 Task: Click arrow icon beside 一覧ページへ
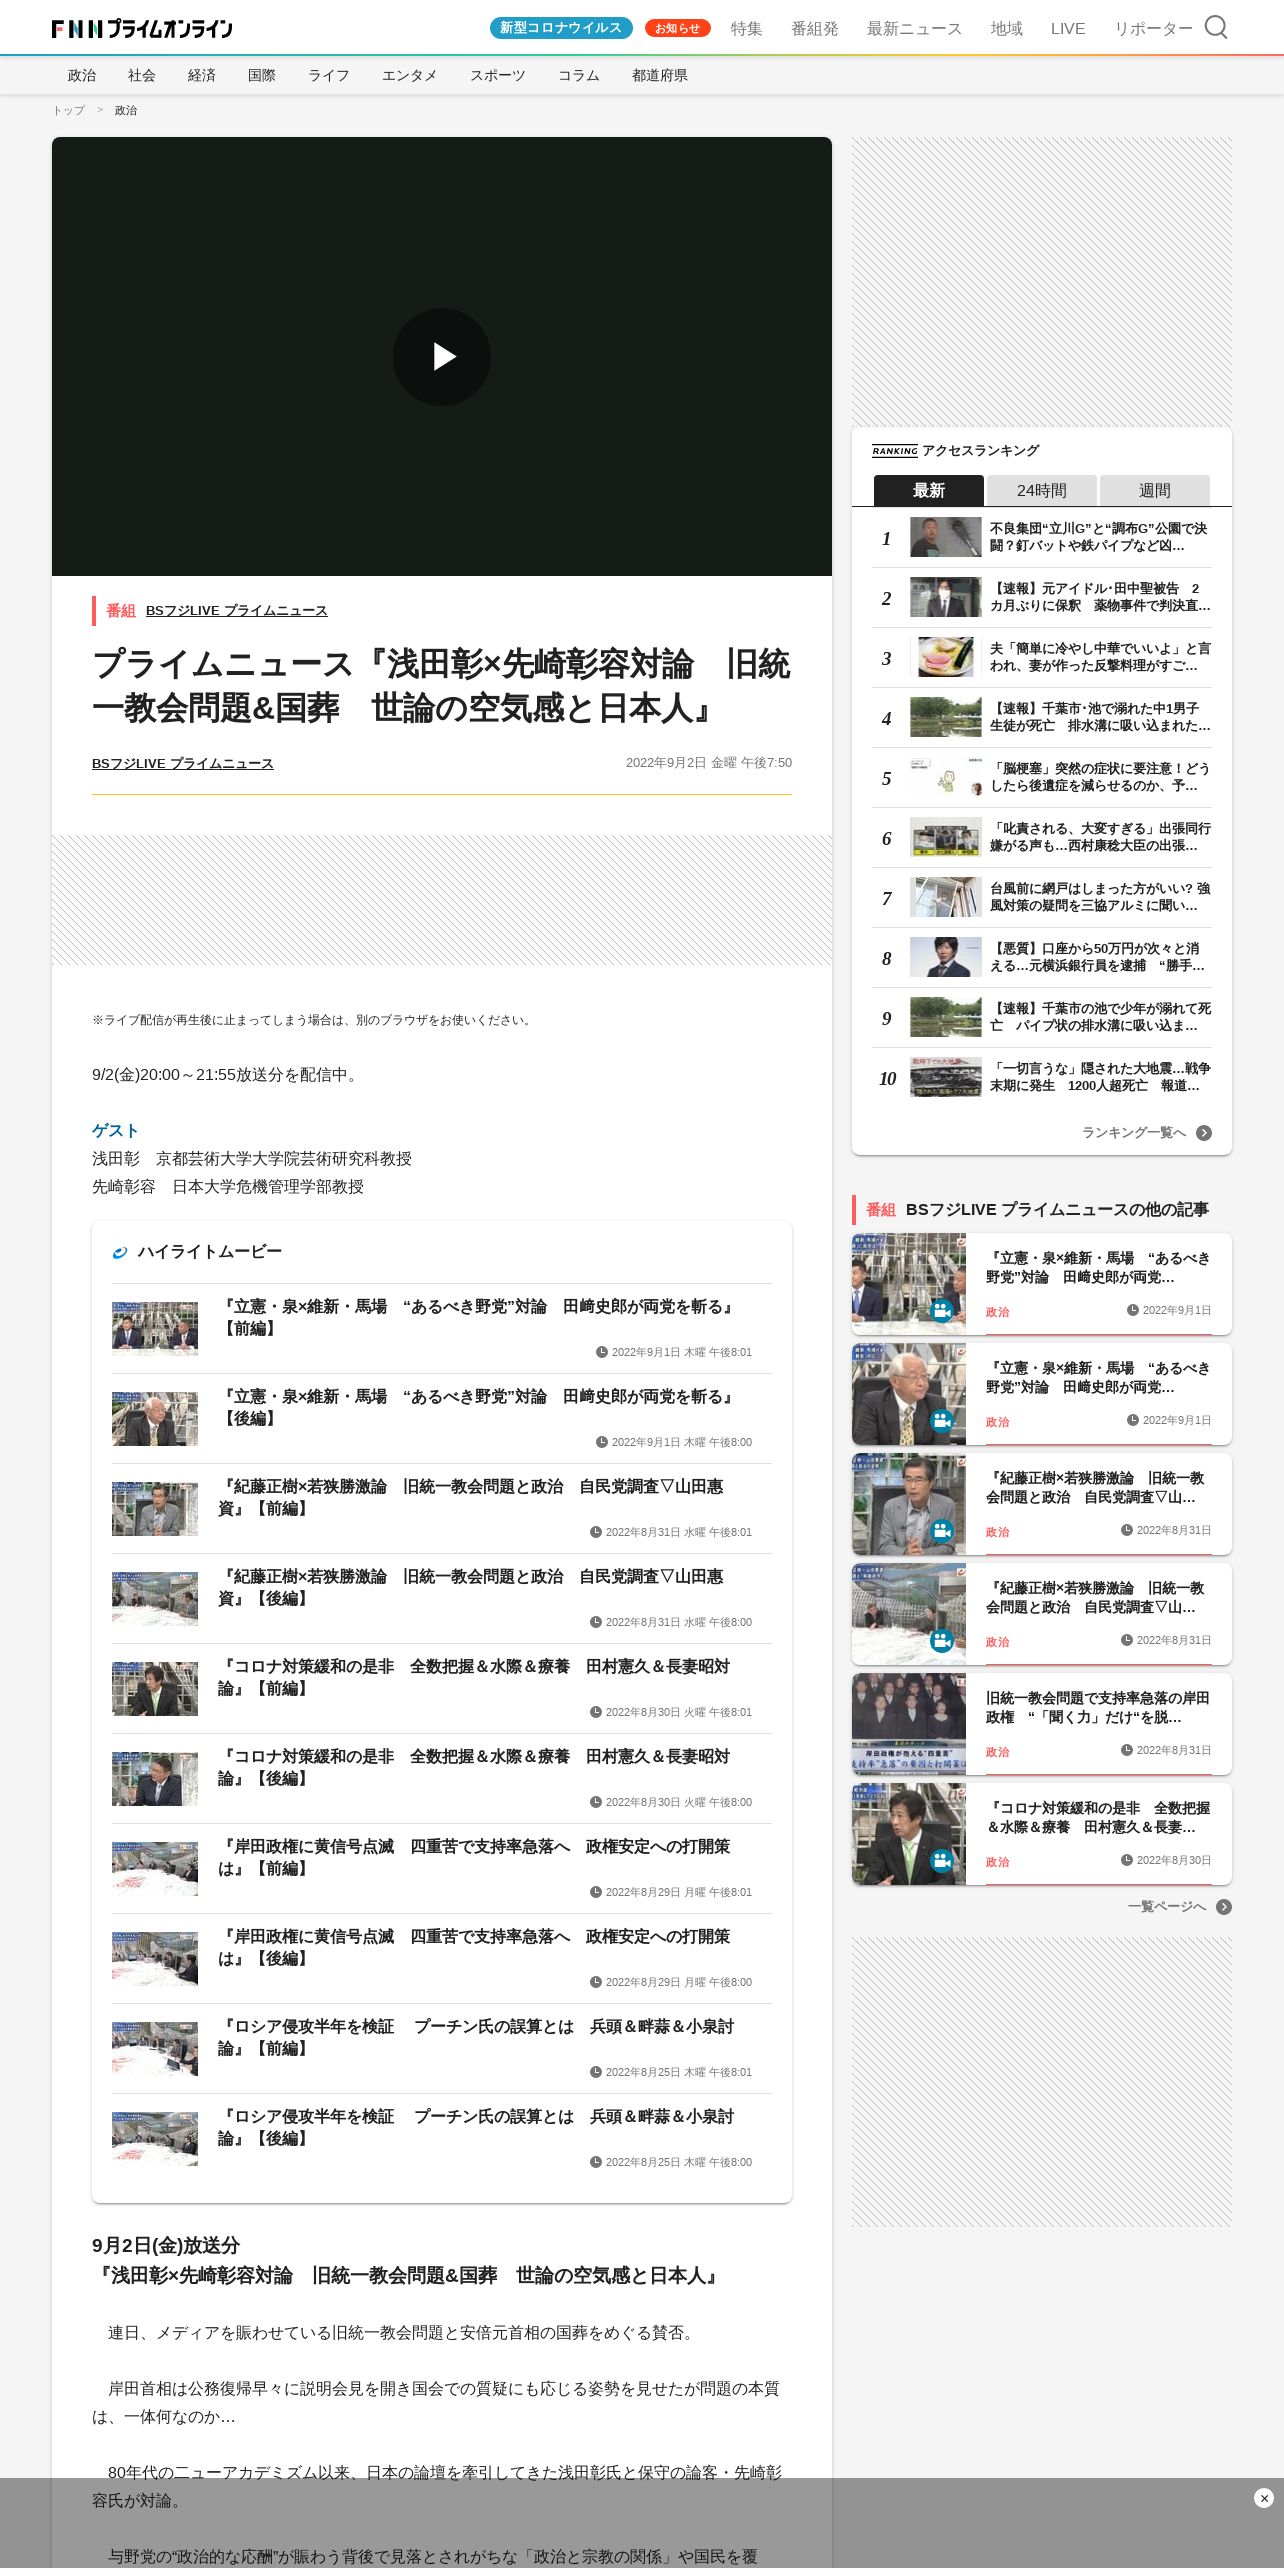tap(1224, 1907)
